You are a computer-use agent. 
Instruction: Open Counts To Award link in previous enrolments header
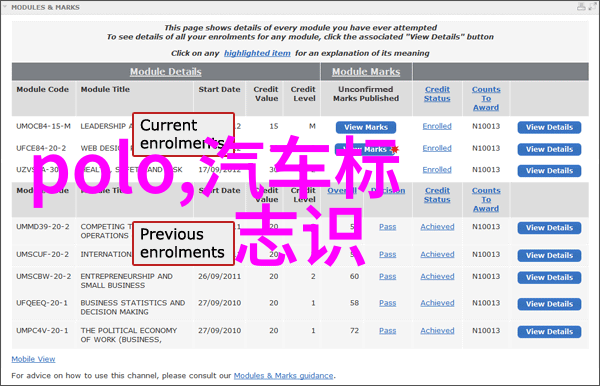point(486,199)
